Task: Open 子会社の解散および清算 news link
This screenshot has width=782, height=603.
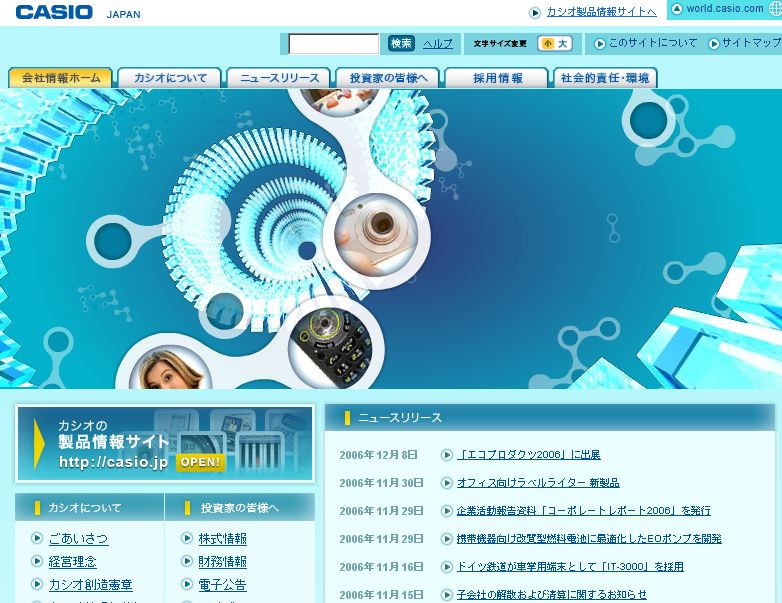Action: pyautogui.click(x=552, y=595)
